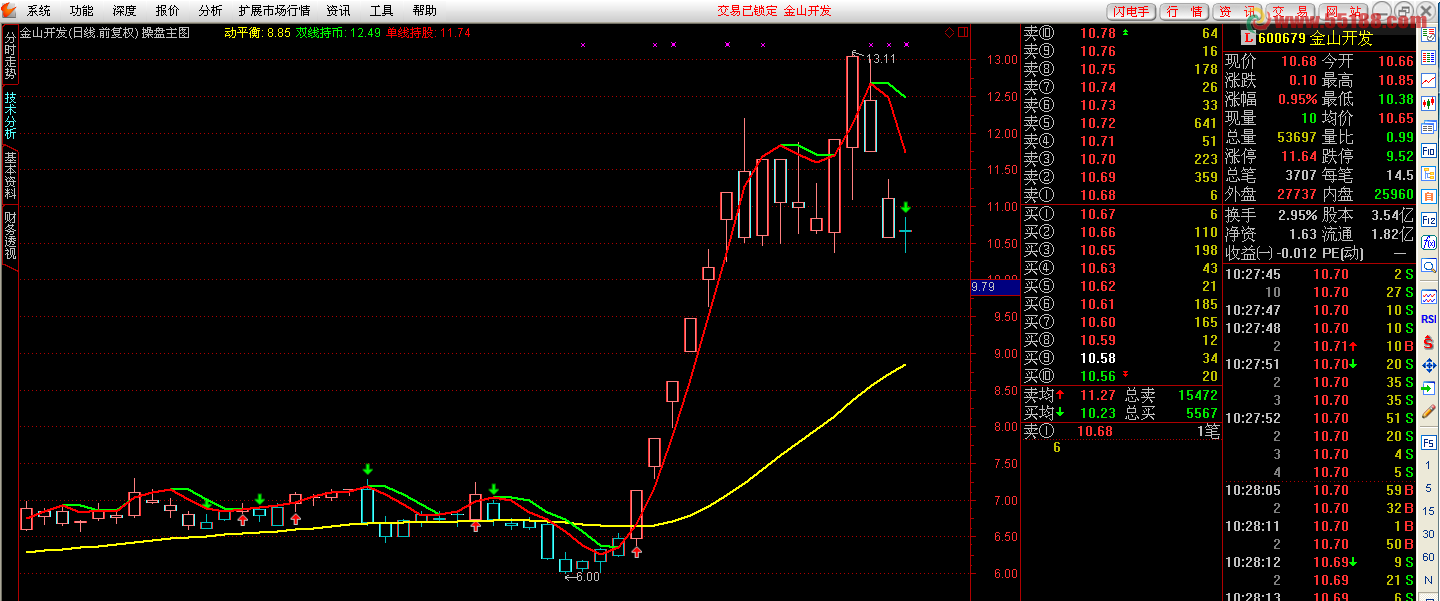
Task: Click the 涨停 11.64 value
Action: pyautogui.click(x=1297, y=156)
